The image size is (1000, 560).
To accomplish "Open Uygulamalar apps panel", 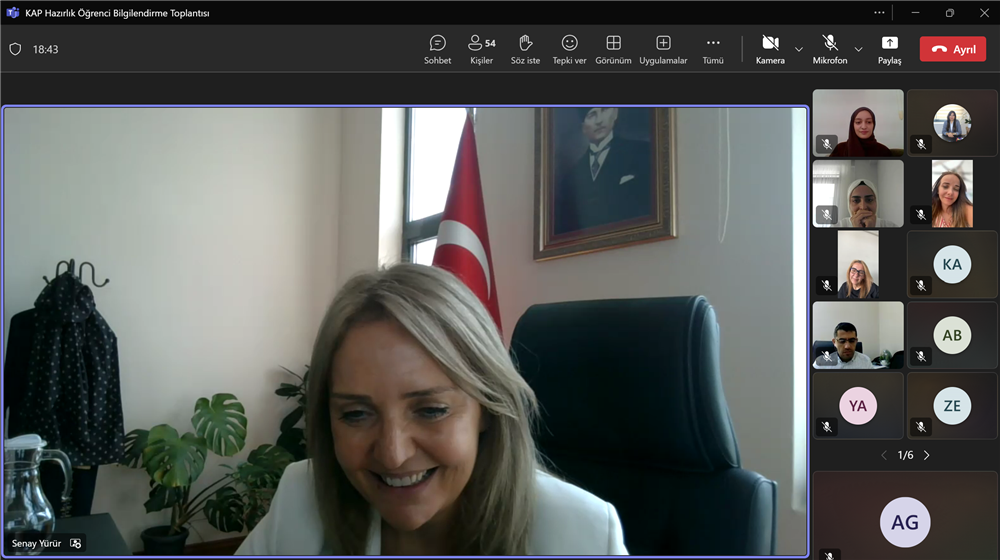I will coord(663,49).
